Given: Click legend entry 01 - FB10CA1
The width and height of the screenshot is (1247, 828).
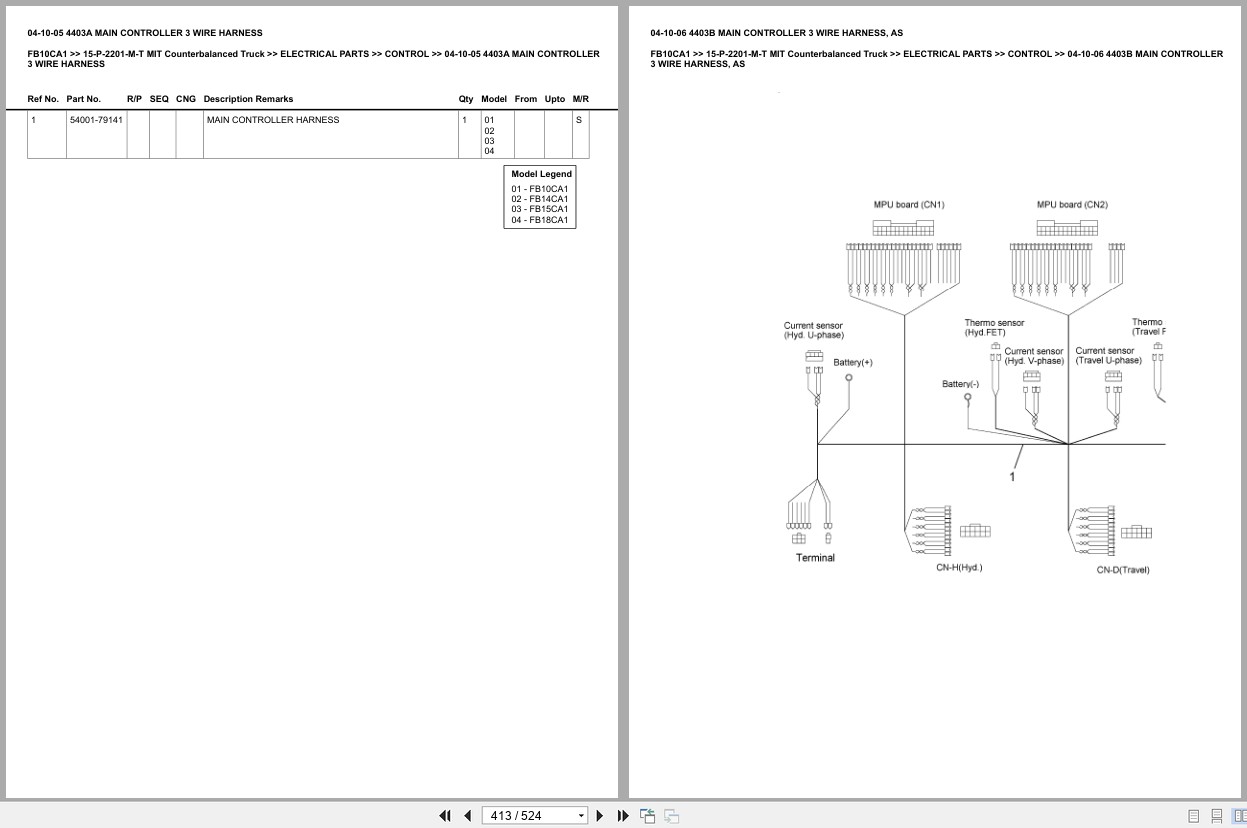Looking at the screenshot, I should click(x=539, y=189).
